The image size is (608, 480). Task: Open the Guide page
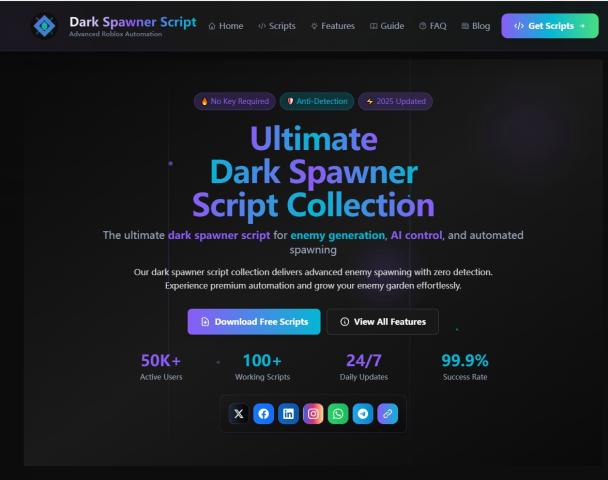387,26
